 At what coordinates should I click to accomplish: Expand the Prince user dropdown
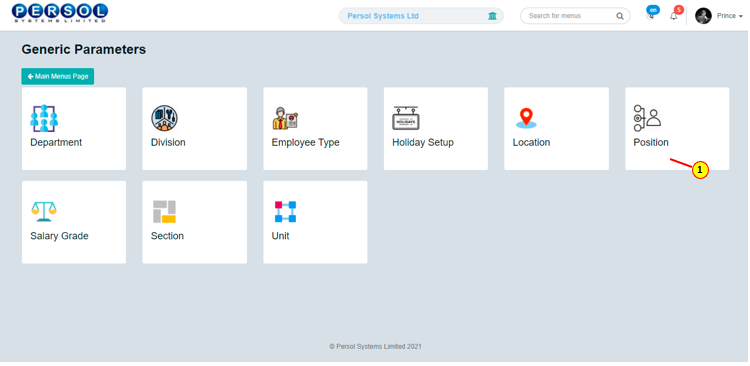pos(729,16)
